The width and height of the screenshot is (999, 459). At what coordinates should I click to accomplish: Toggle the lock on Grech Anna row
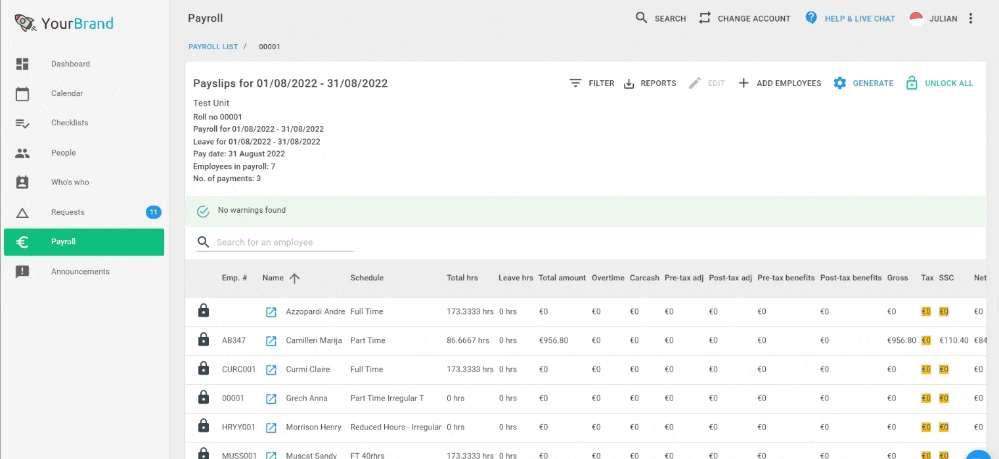point(203,398)
